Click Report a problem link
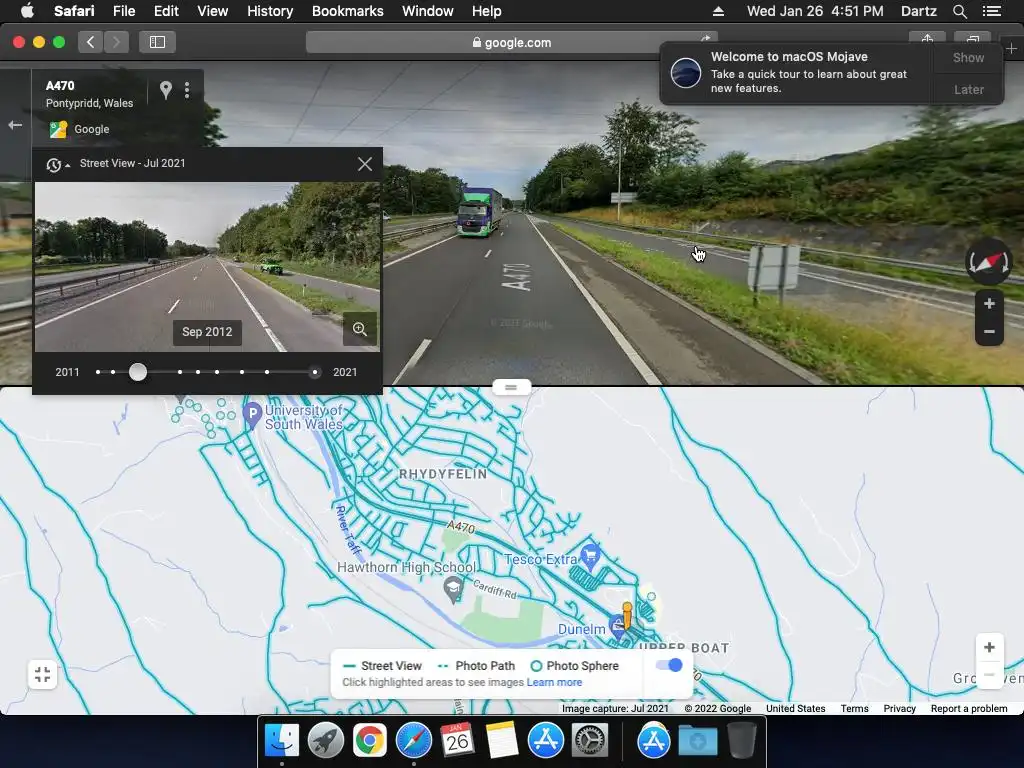The width and height of the screenshot is (1024, 768). click(x=969, y=709)
